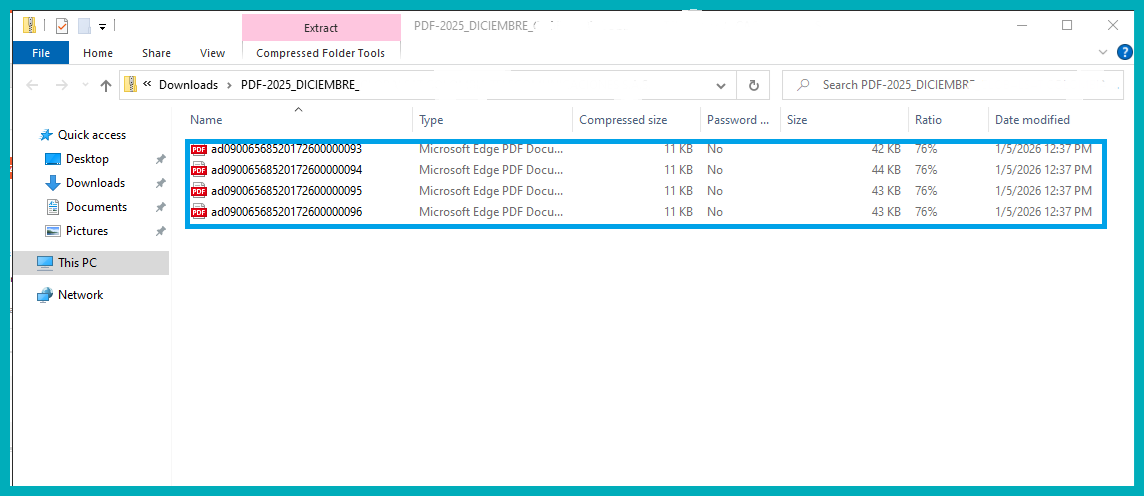Open the File menu
1144x496 pixels.
(41, 53)
